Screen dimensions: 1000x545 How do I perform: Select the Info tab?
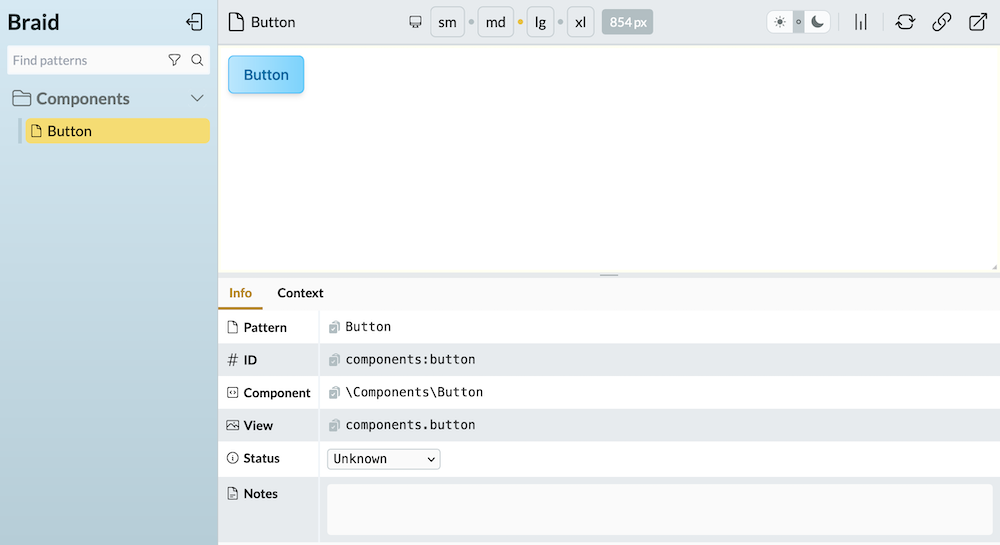(240, 293)
